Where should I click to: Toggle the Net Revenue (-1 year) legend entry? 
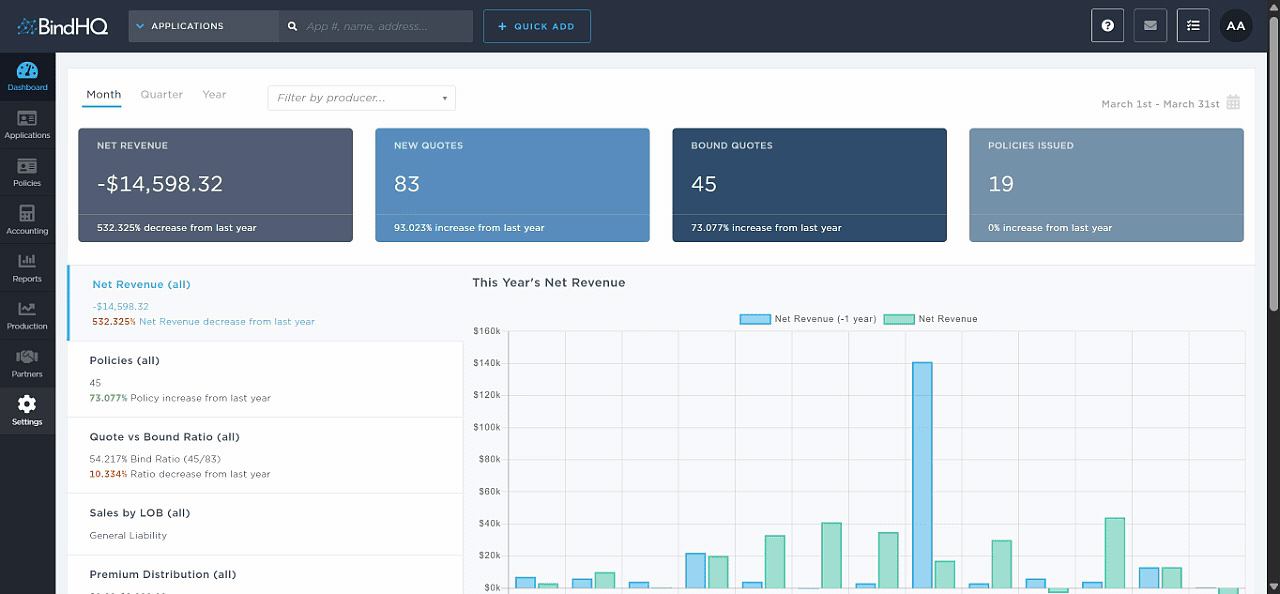(808, 318)
